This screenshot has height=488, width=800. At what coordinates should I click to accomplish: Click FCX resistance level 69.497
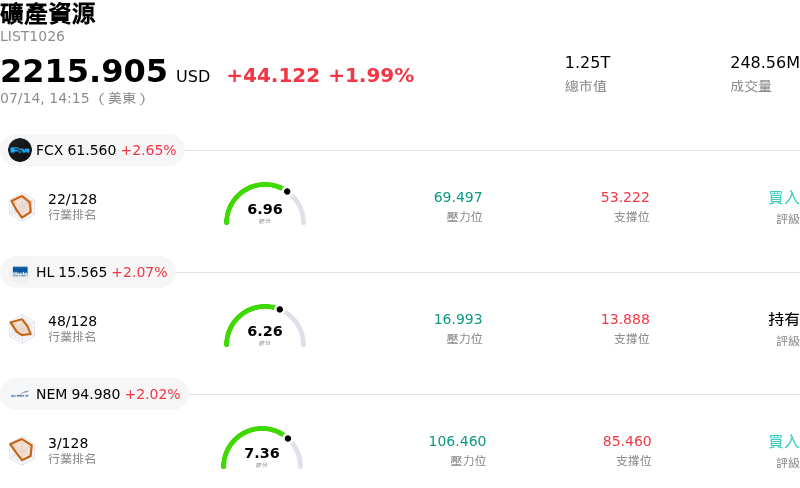[x=458, y=197]
